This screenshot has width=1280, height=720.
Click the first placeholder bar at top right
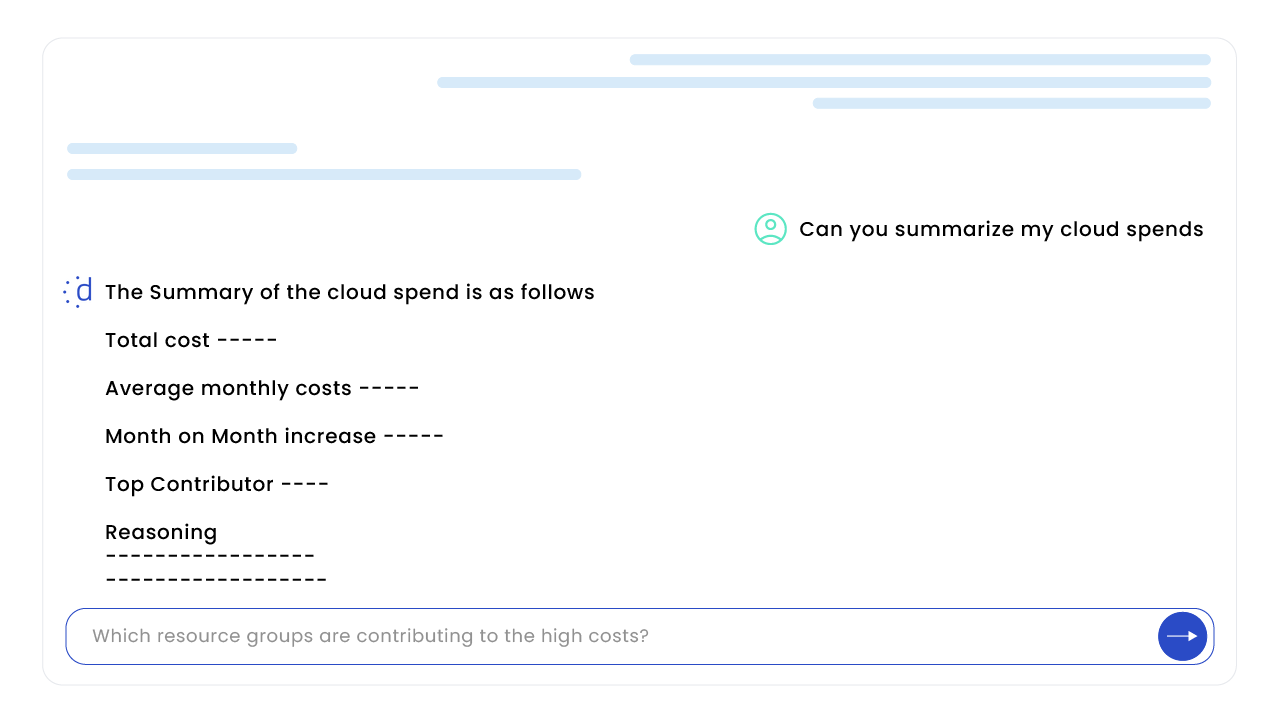[x=920, y=60]
